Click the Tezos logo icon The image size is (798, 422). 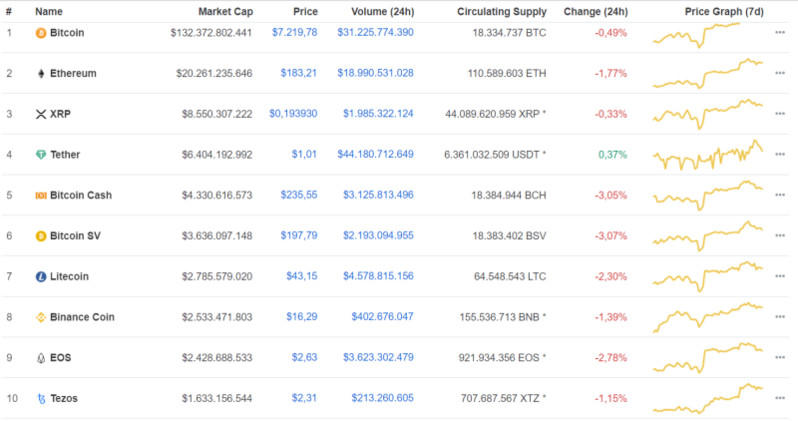point(41,398)
